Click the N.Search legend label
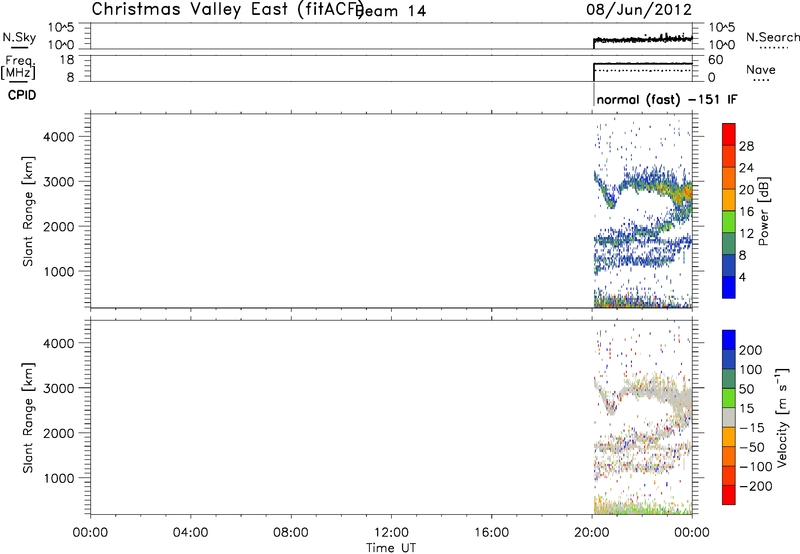Image resolution: width=800 pixels, height=554 pixels. click(x=772, y=37)
